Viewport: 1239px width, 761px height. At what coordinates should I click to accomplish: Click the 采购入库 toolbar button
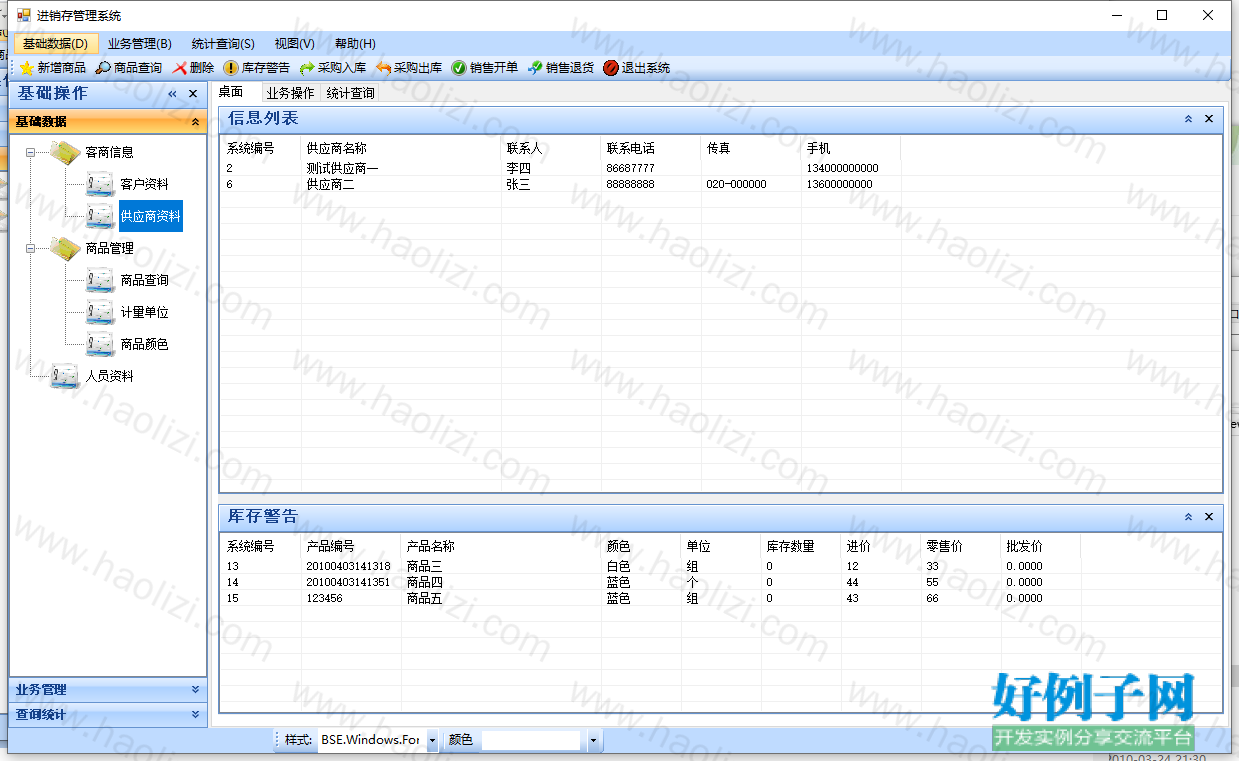[x=333, y=68]
